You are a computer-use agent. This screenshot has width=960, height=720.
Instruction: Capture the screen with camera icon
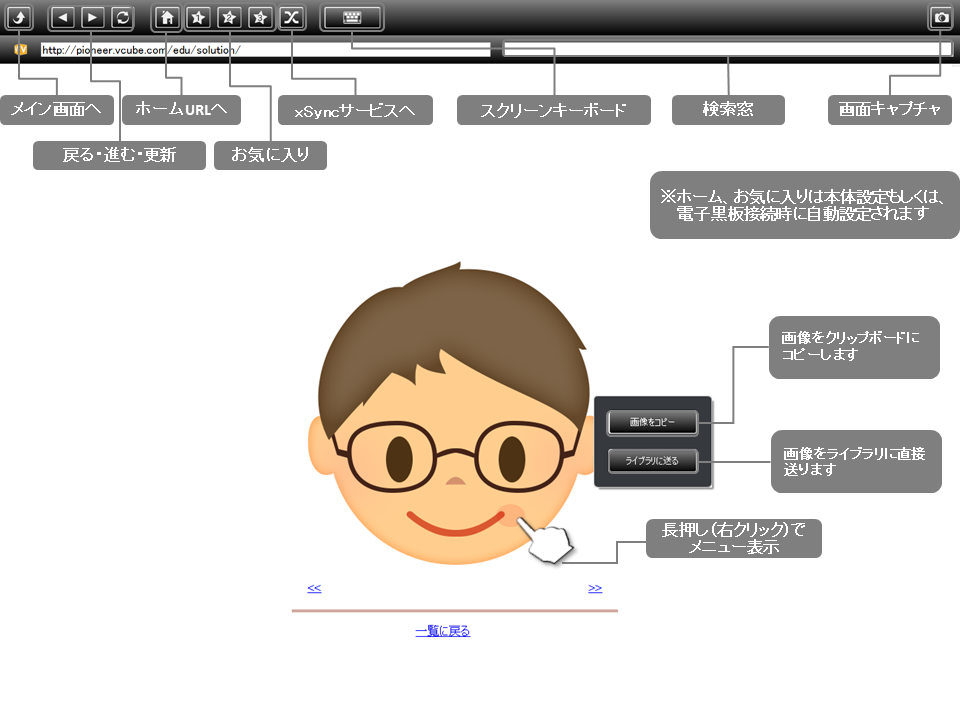coord(941,17)
